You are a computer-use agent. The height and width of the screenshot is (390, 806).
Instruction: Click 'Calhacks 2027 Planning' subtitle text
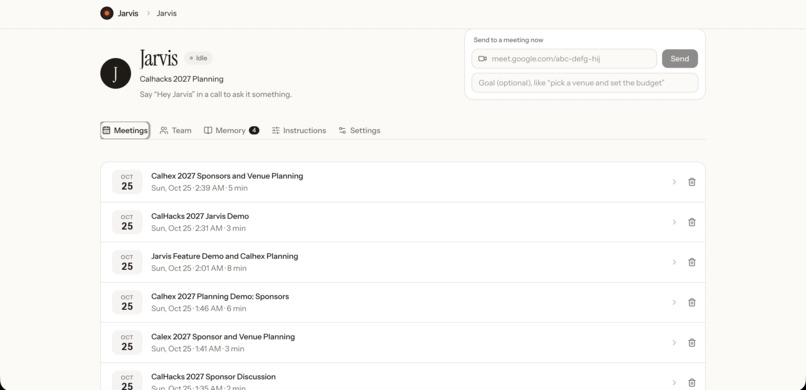click(181, 79)
